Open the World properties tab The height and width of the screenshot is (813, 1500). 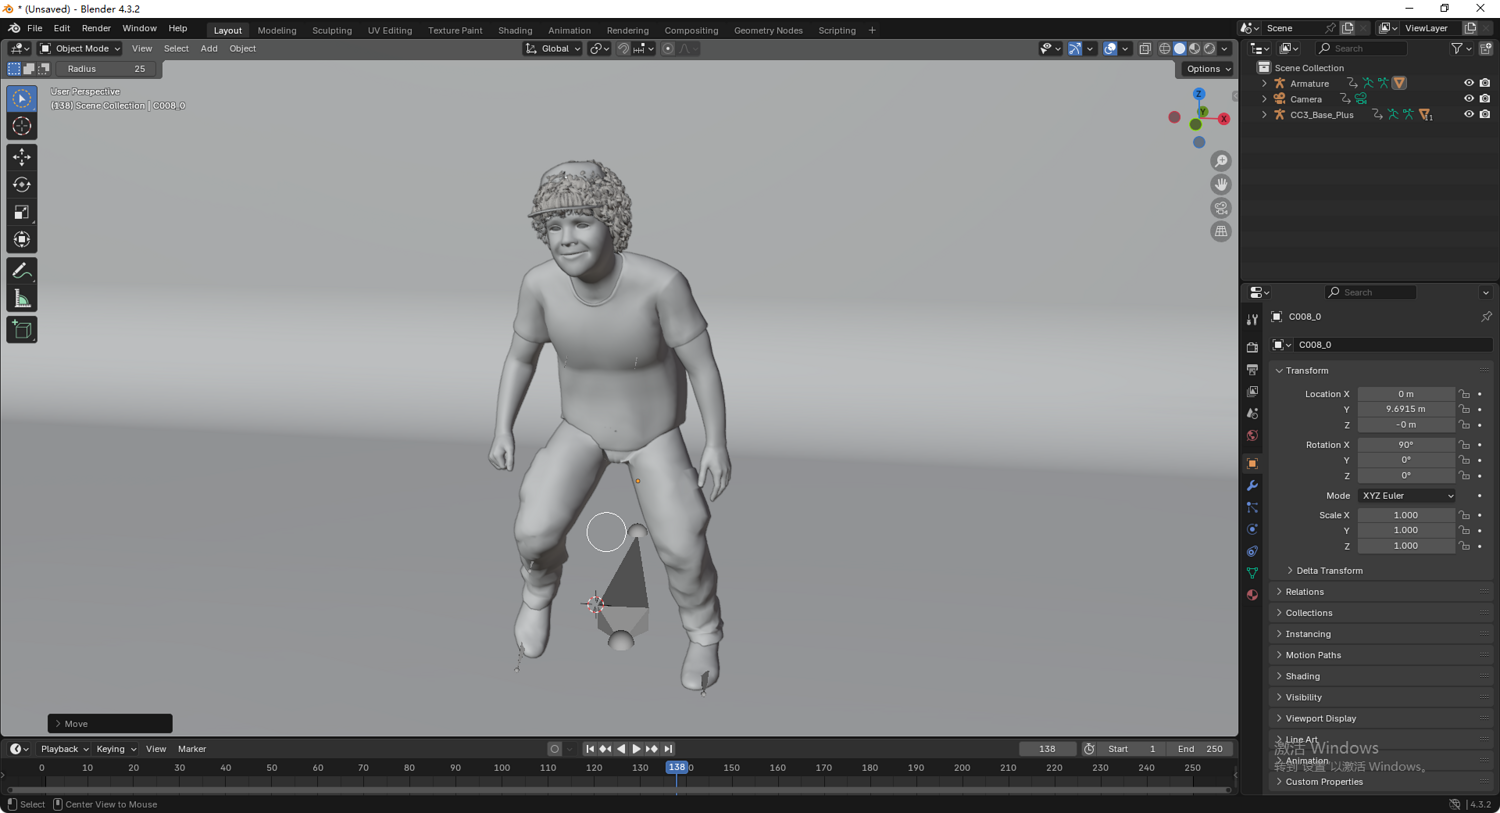(x=1252, y=435)
